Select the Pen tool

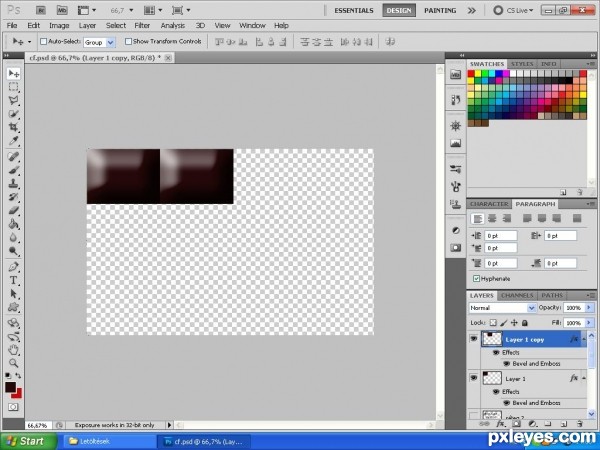click(13, 267)
